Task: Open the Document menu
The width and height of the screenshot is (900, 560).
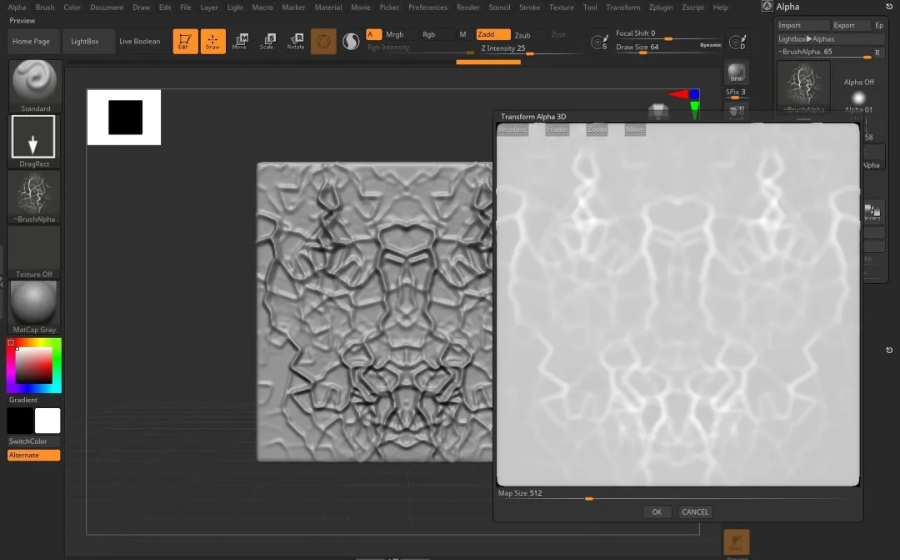Action: coord(107,7)
